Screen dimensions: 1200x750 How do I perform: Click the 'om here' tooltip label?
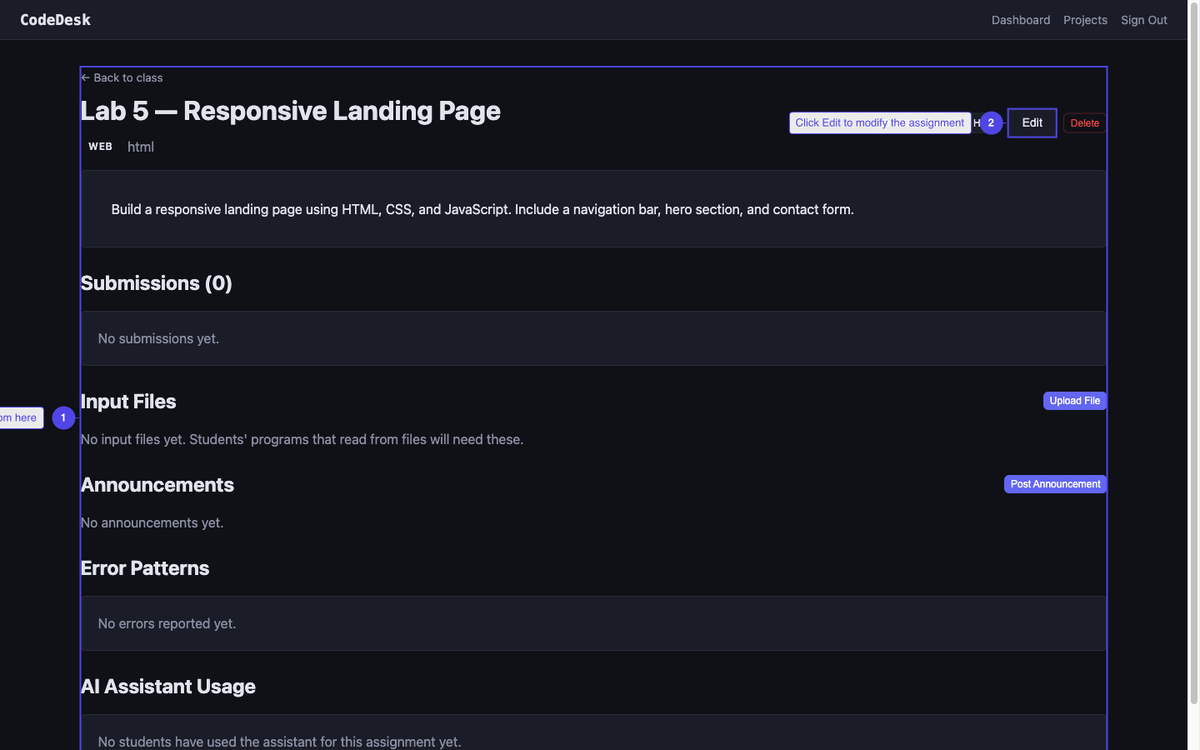(x=20, y=418)
